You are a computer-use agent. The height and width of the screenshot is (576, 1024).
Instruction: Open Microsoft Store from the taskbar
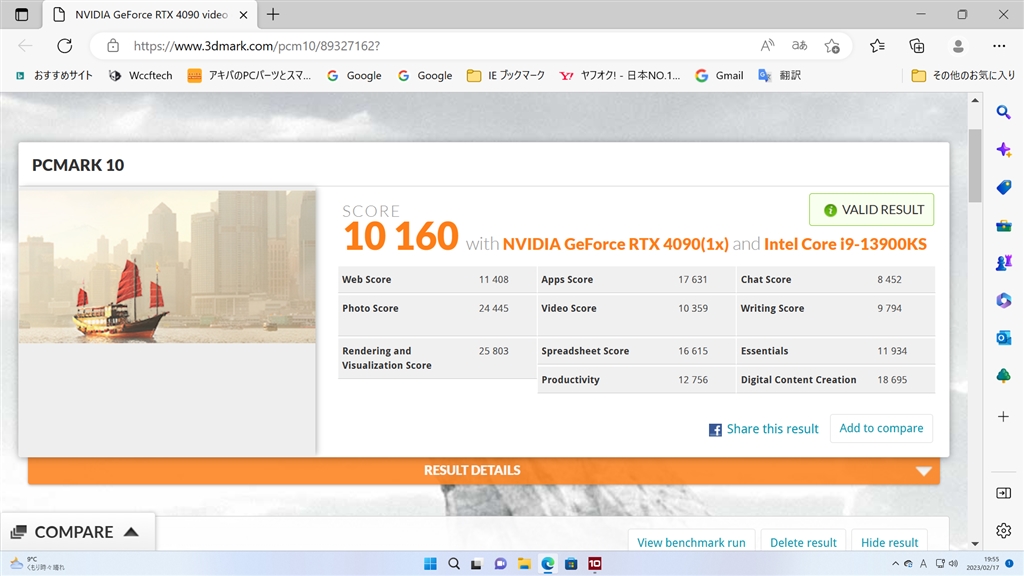click(x=571, y=564)
